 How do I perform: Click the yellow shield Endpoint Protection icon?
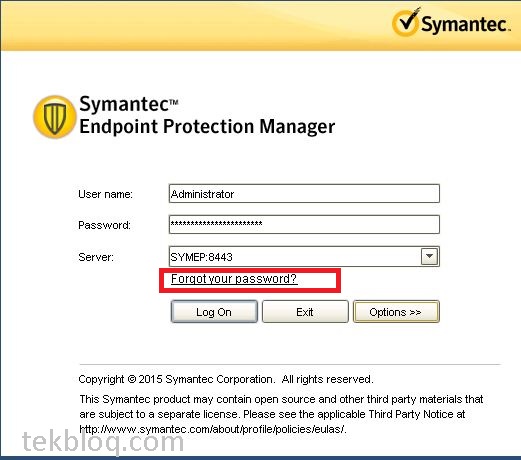[x=55, y=117]
